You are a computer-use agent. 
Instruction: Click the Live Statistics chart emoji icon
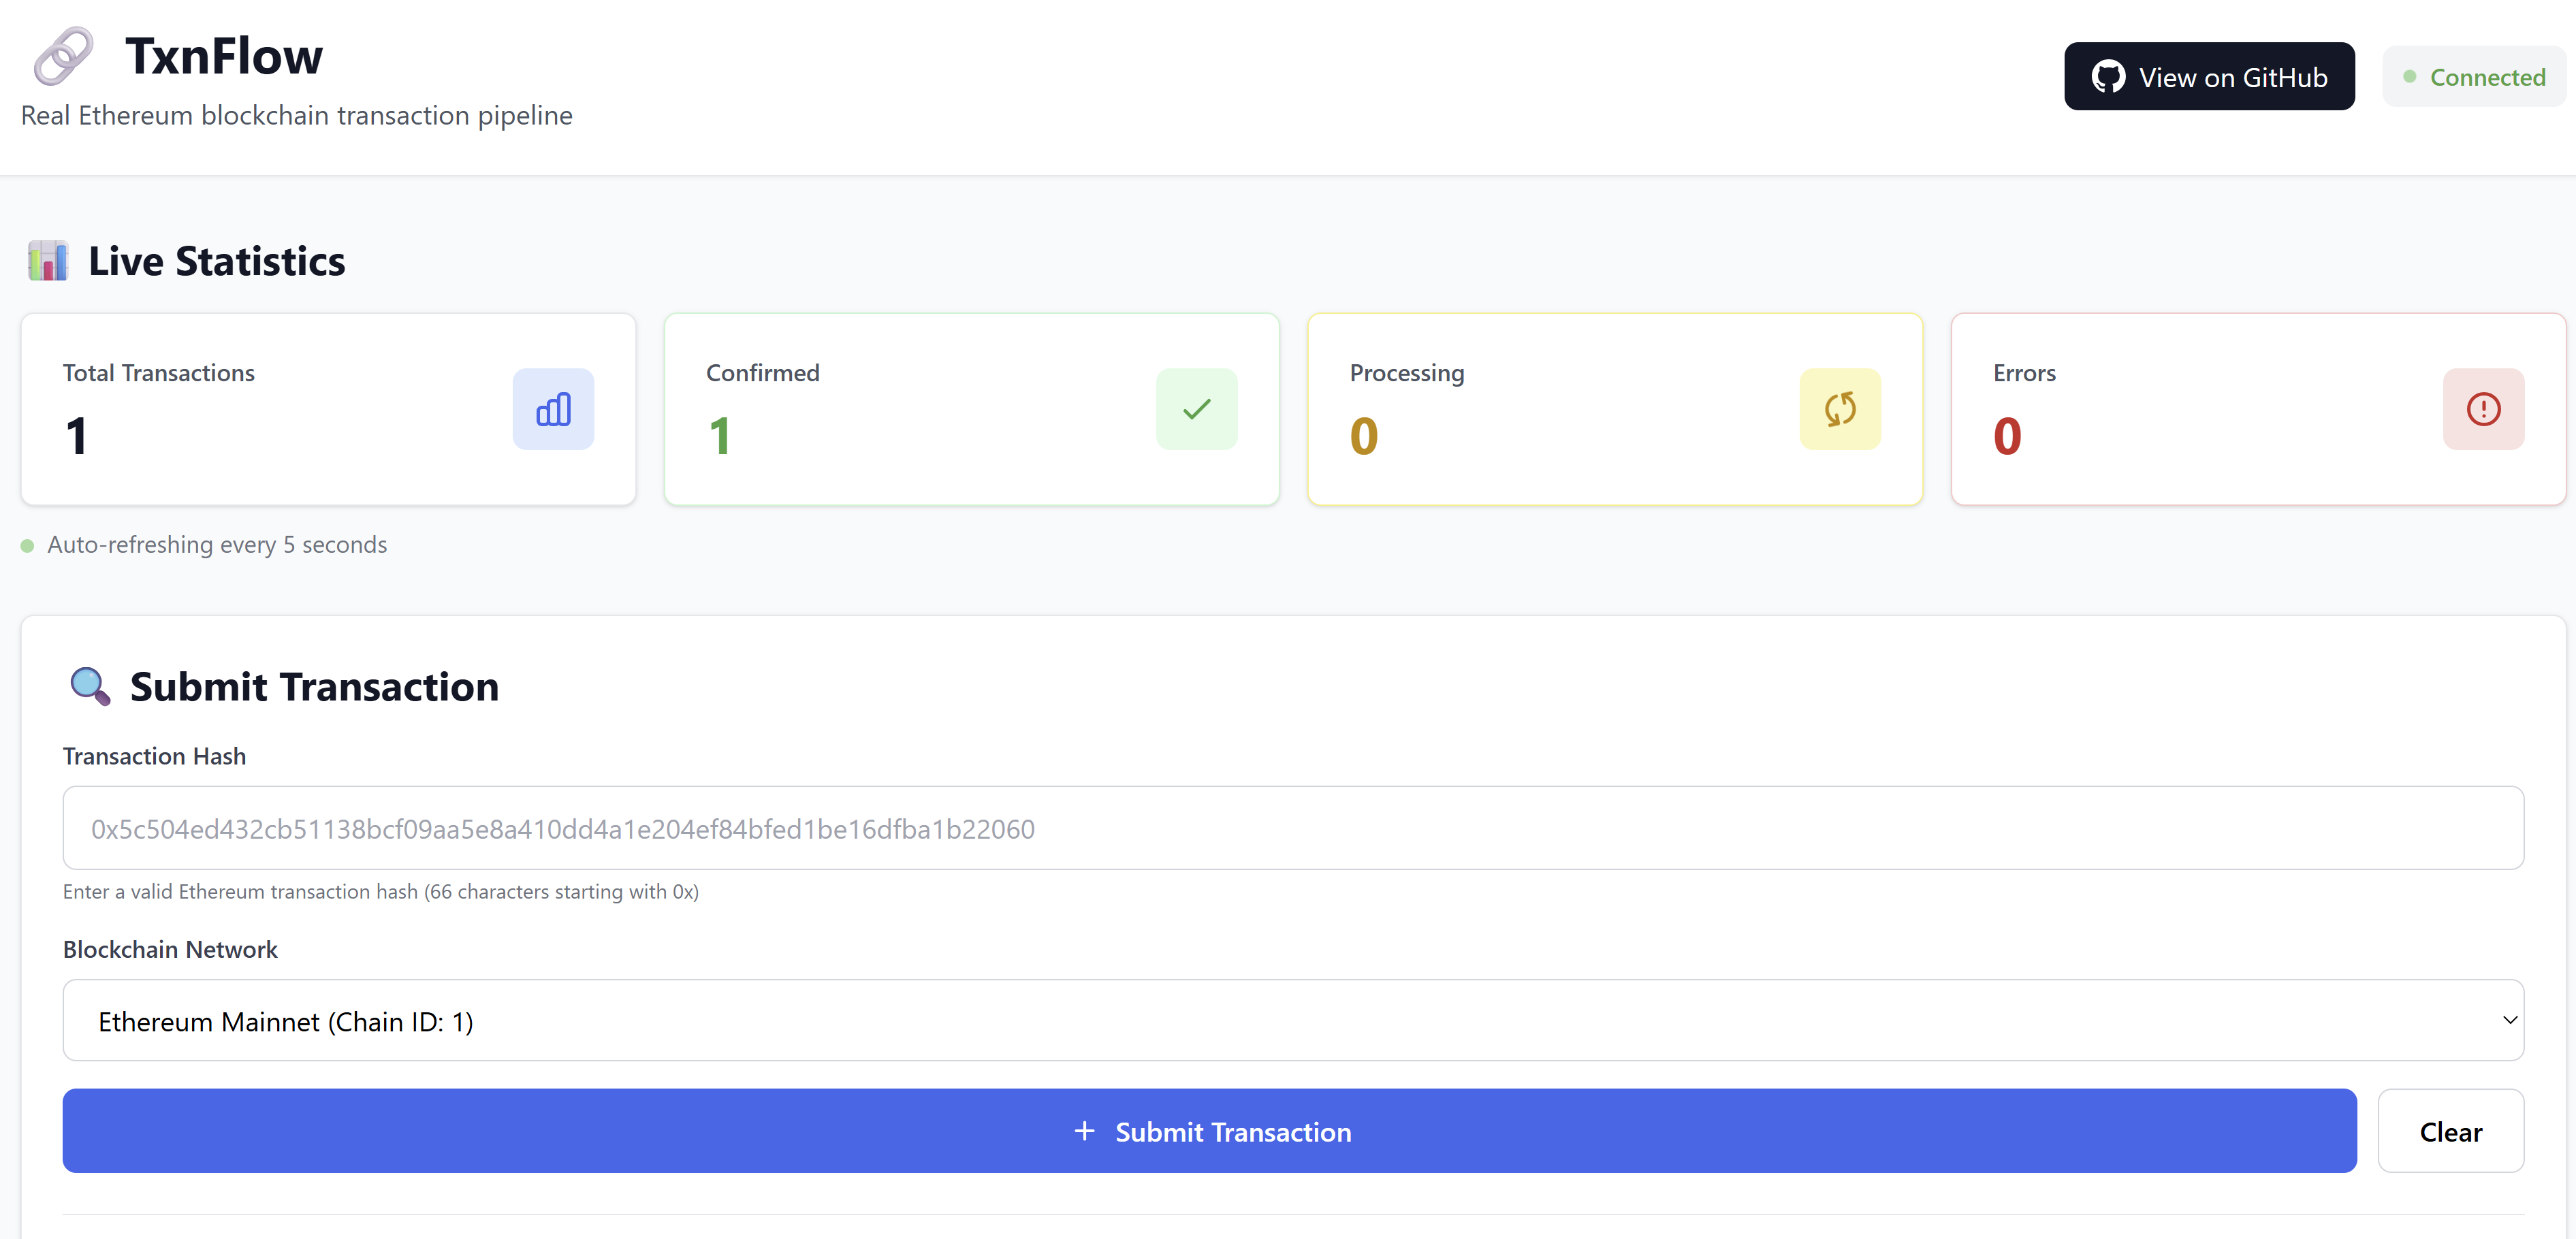48,261
